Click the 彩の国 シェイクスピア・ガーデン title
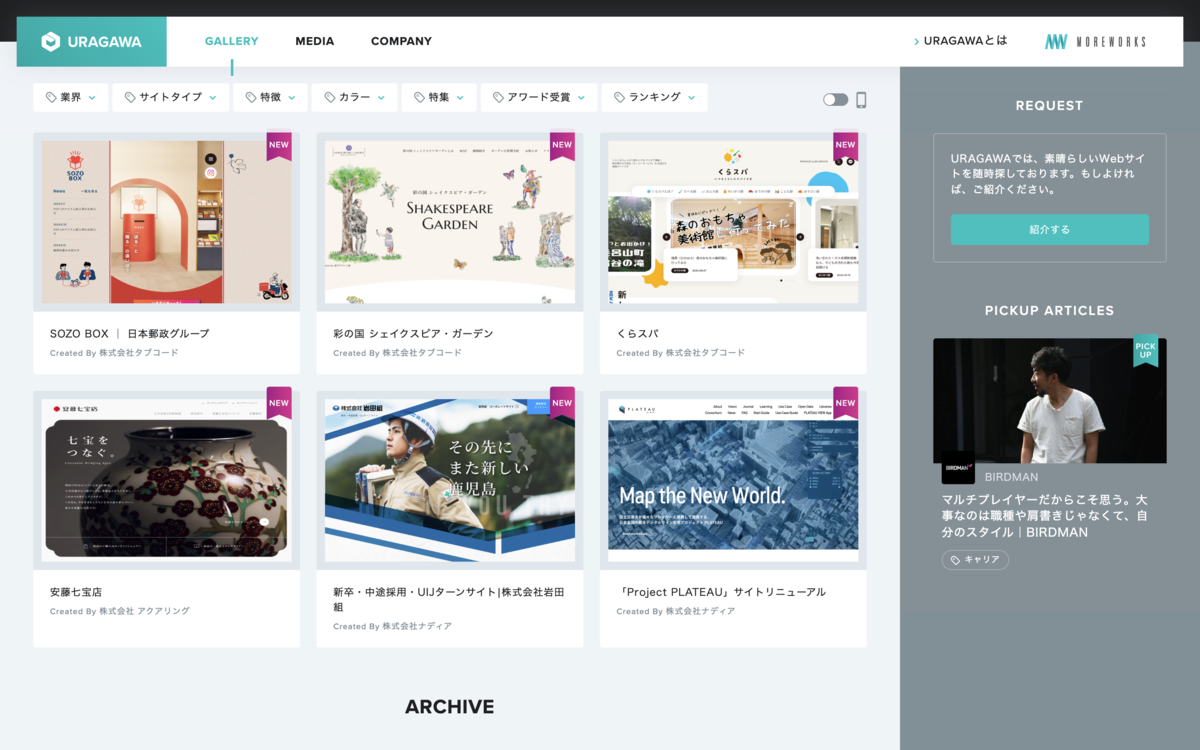 [x=413, y=333]
